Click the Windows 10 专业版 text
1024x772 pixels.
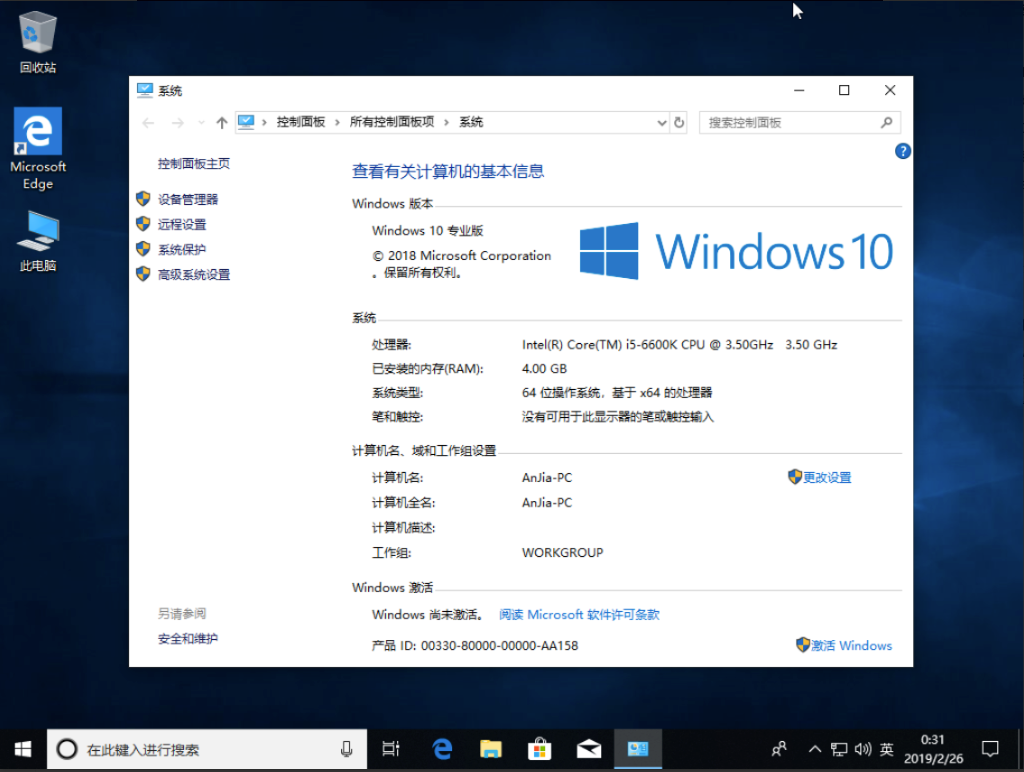pyautogui.click(x=427, y=231)
